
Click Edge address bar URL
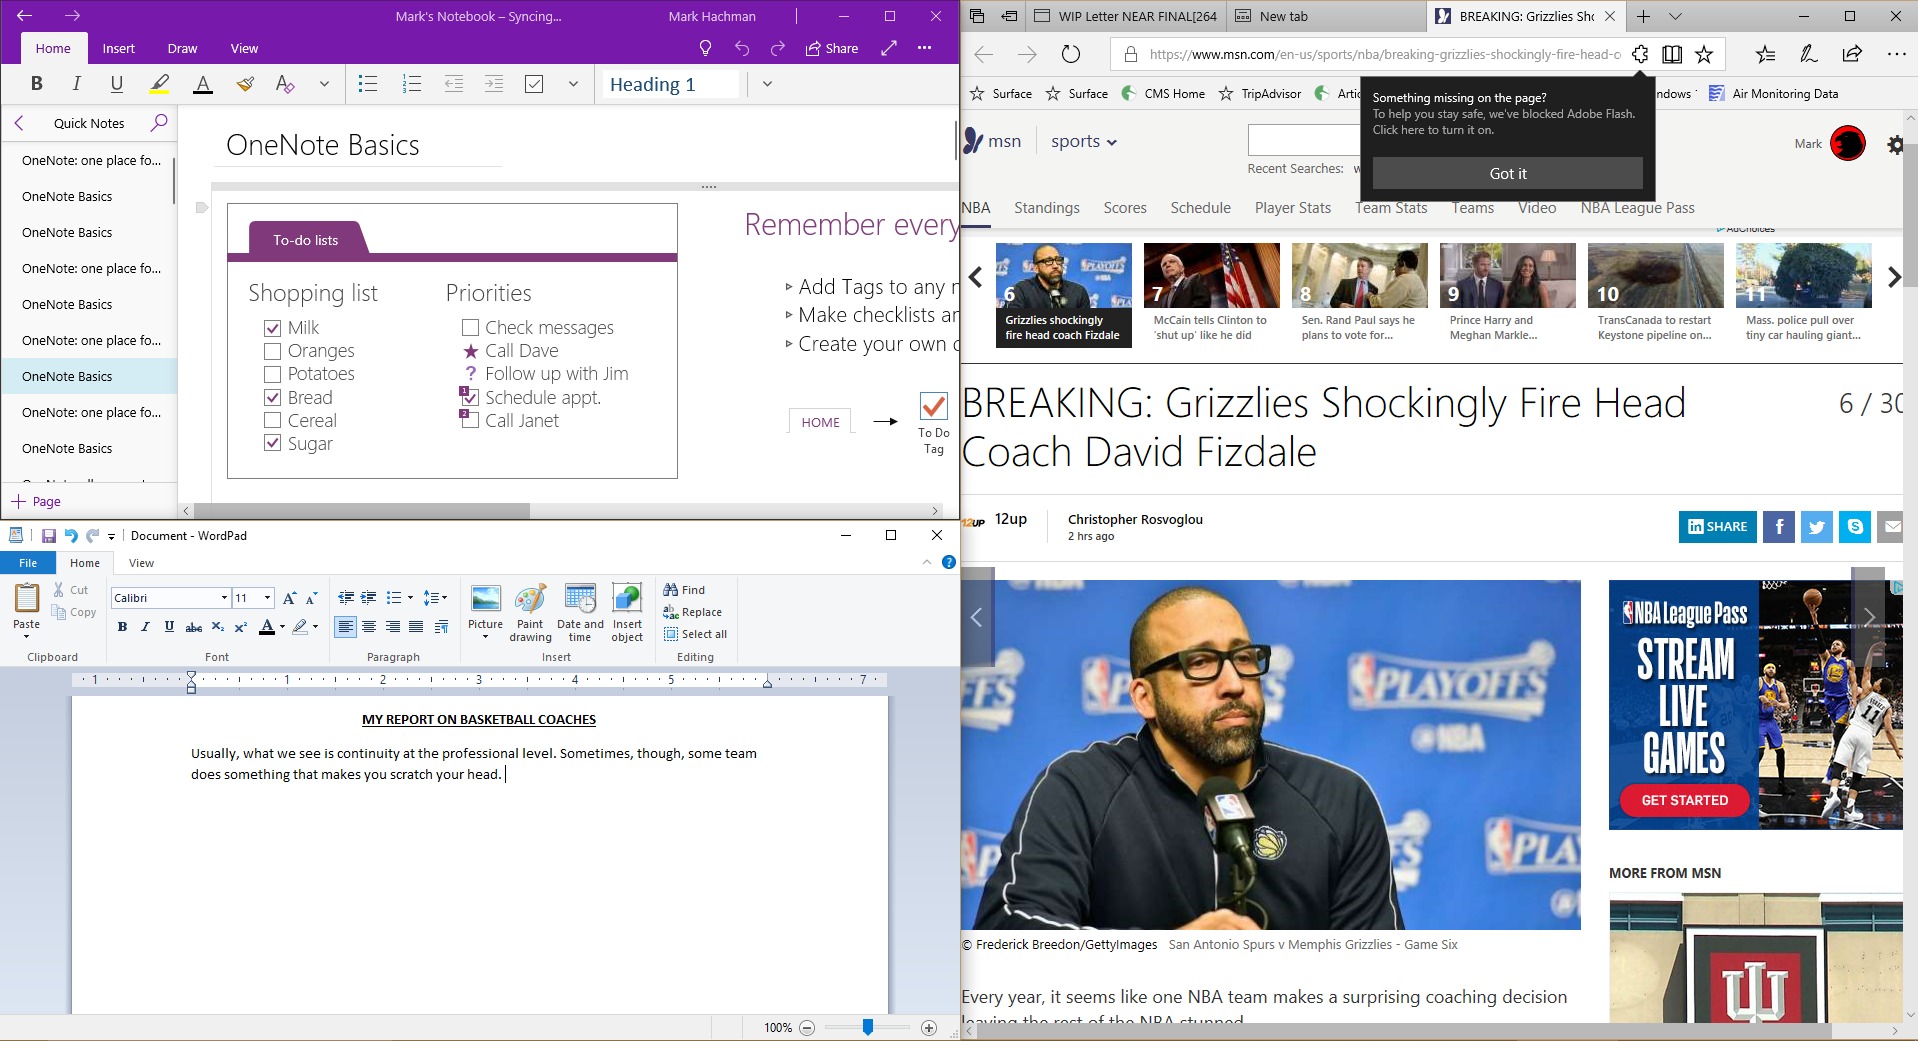(1383, 54)
